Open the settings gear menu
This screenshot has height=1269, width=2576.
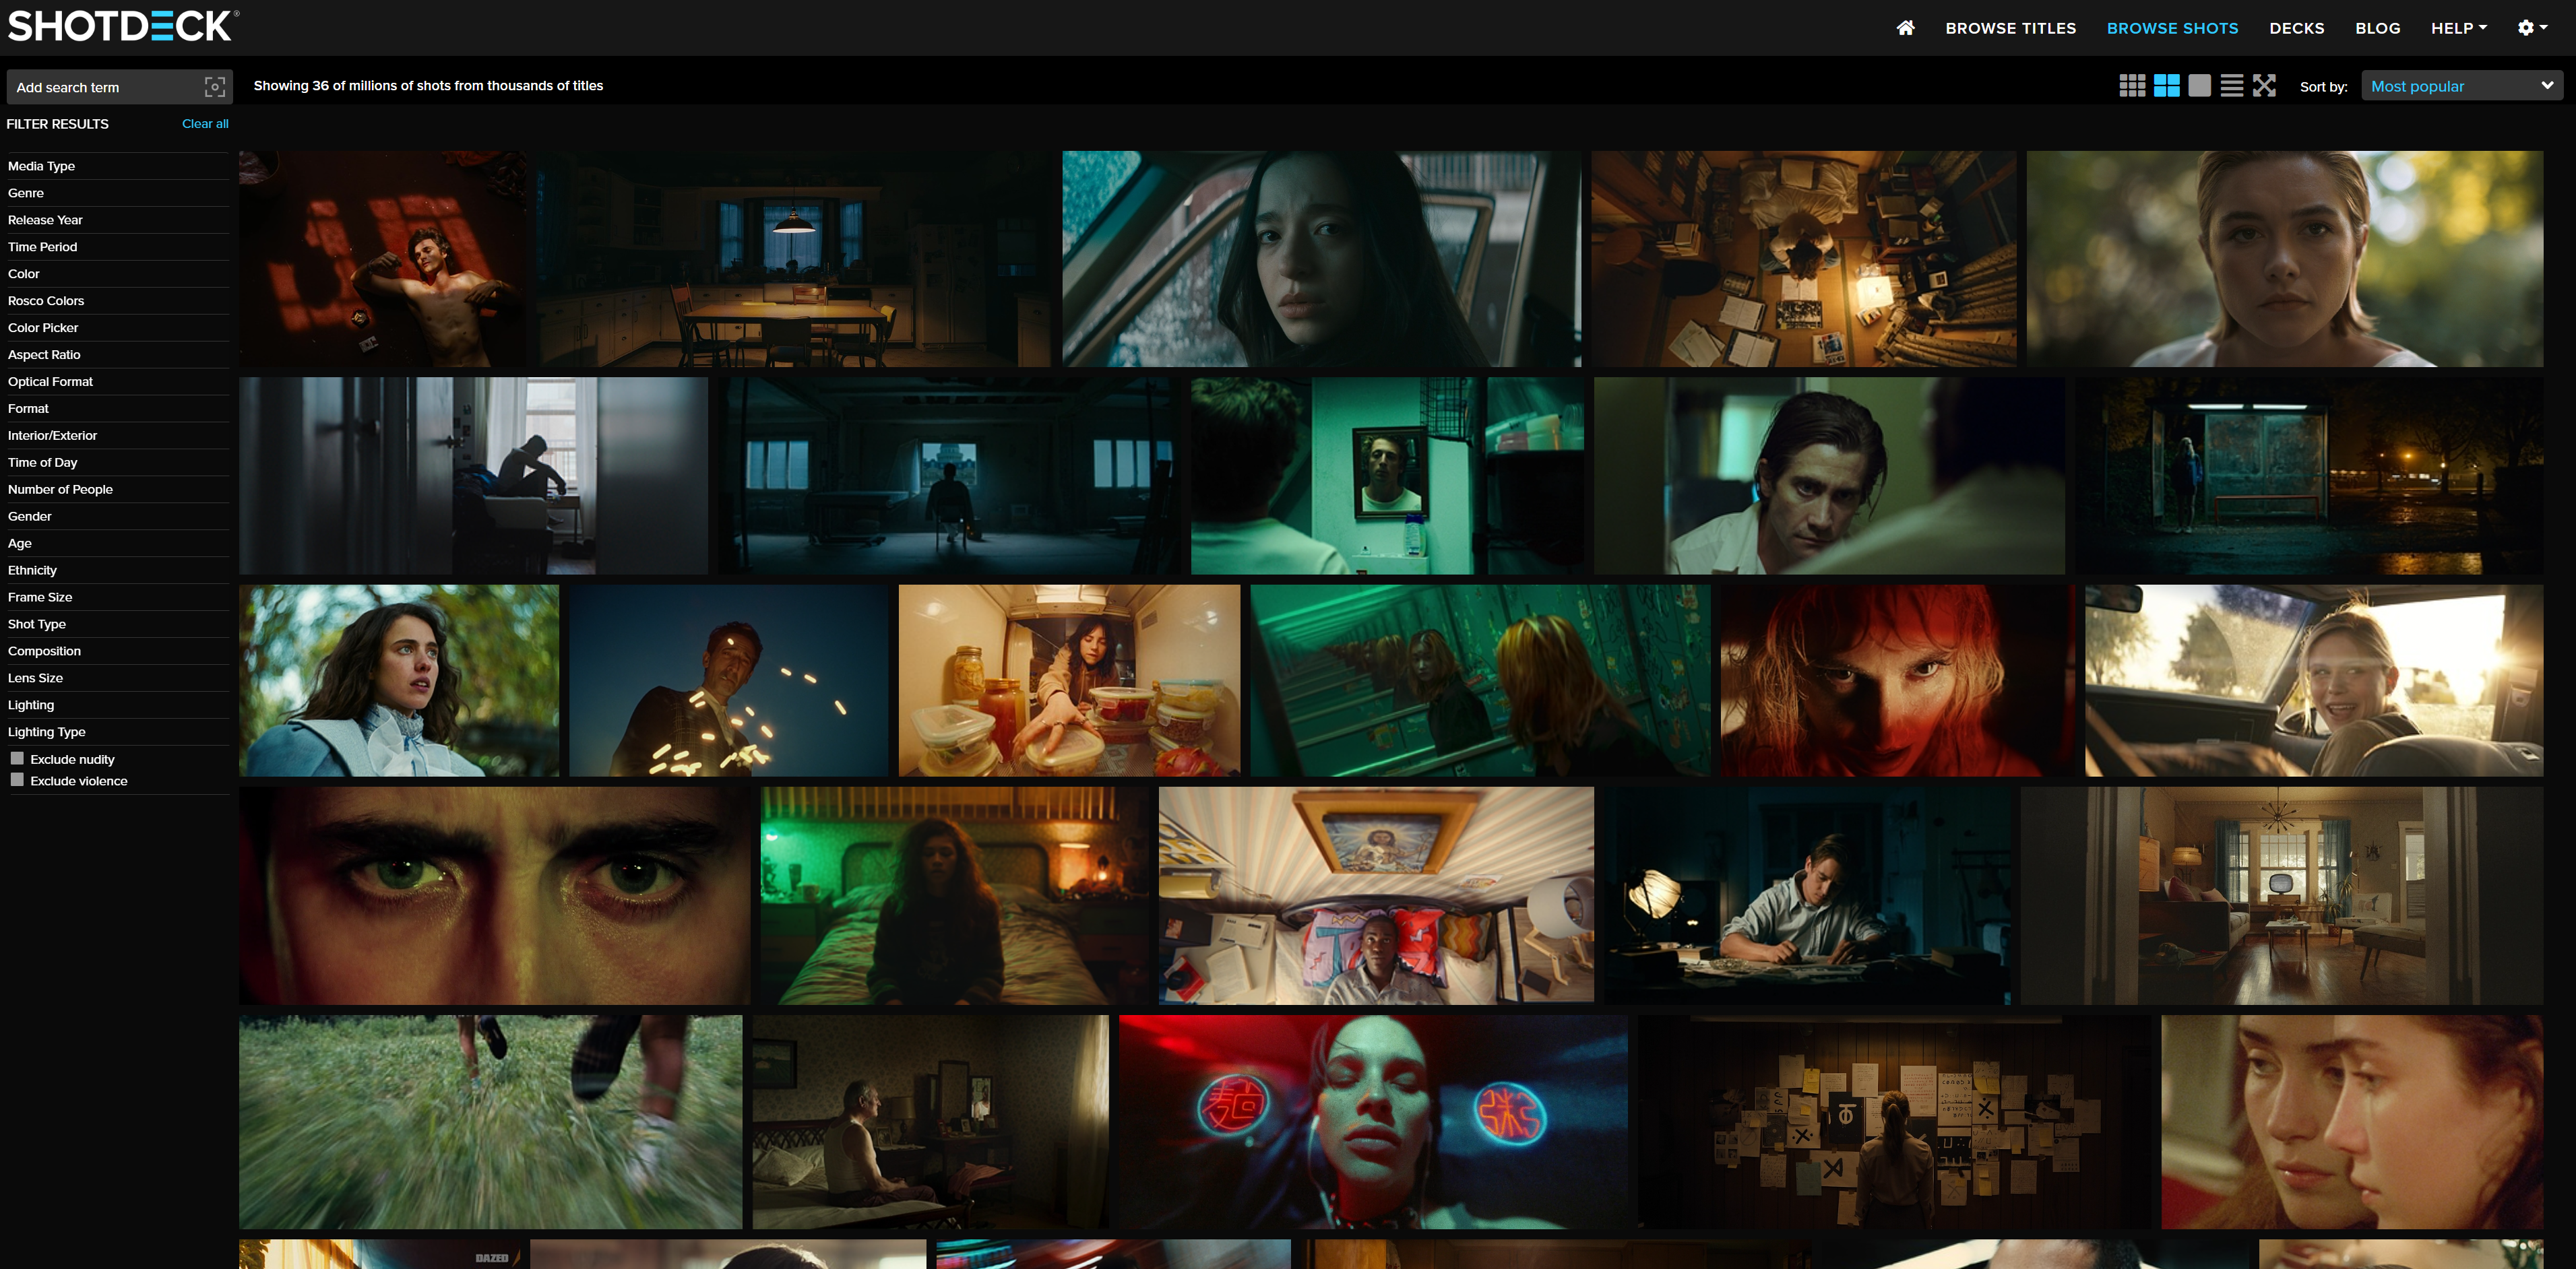(2532, 28)
